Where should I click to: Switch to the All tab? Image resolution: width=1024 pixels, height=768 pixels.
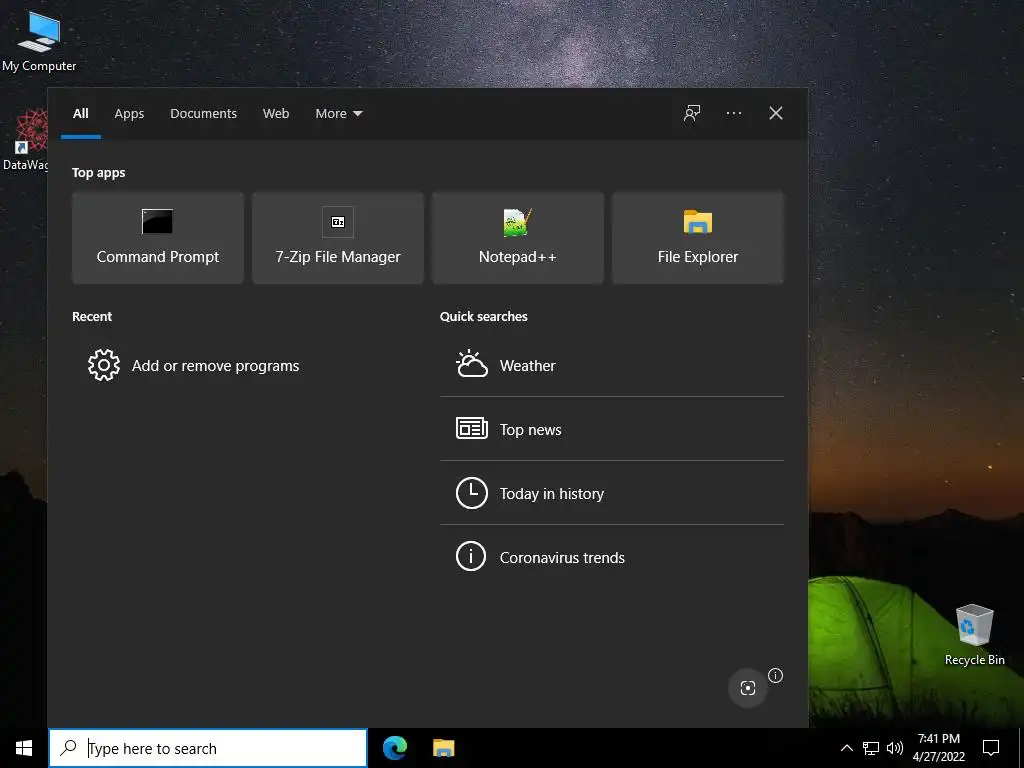pos(81,114)
